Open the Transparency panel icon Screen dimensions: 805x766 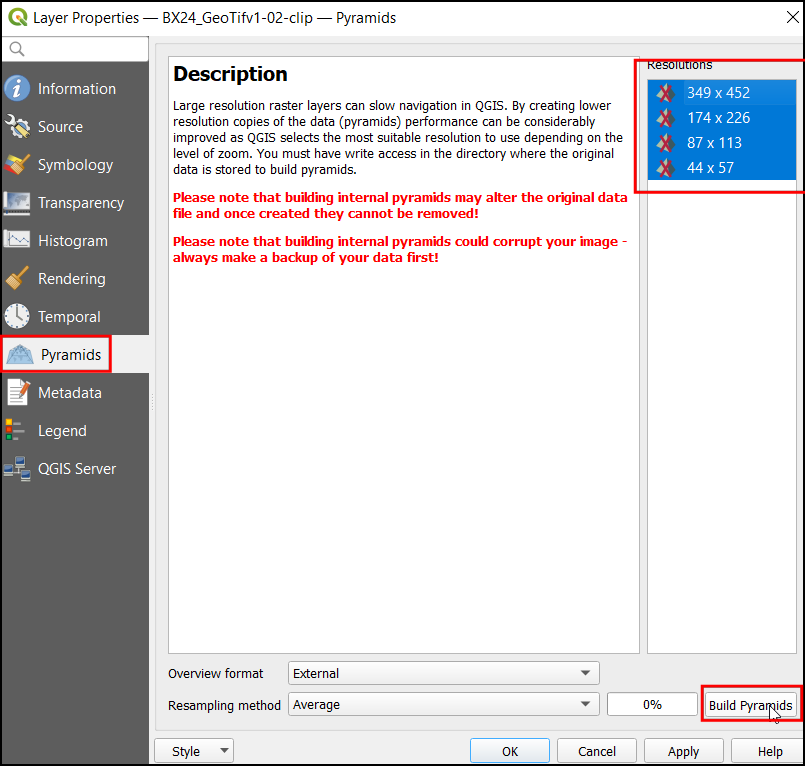point(18,203)
